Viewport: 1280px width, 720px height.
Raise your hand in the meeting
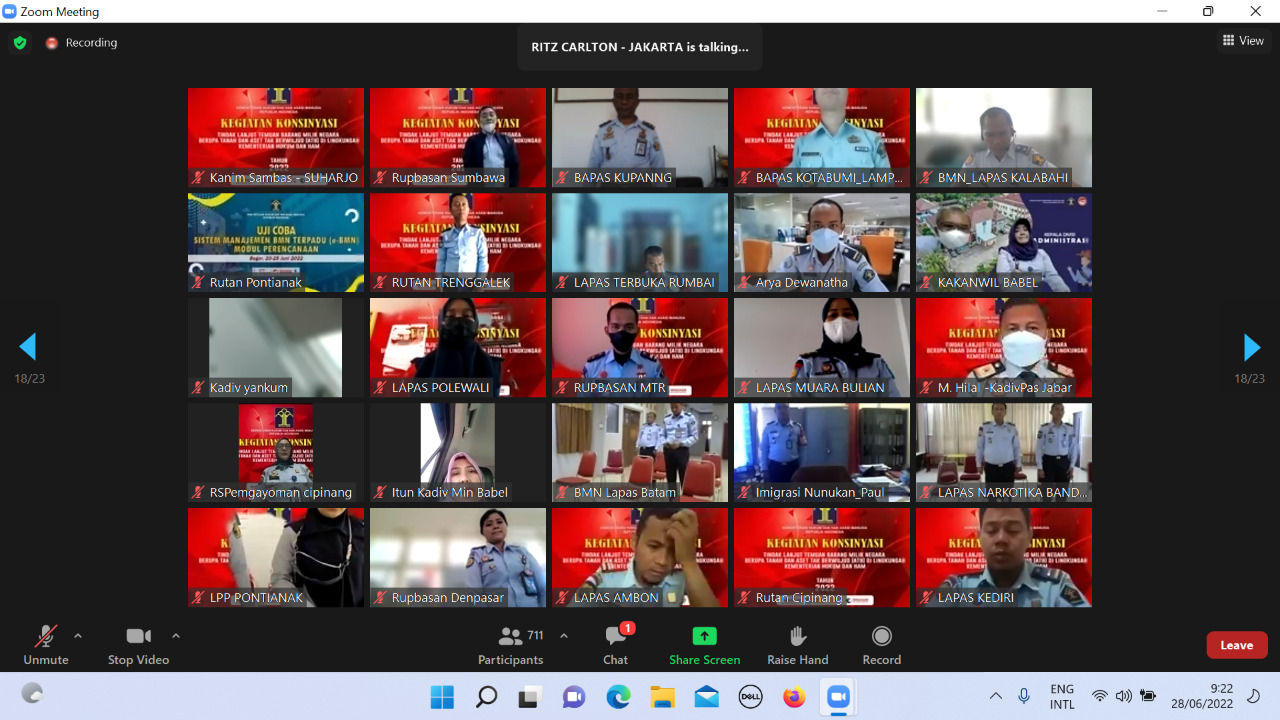click(x=797, y=645)
